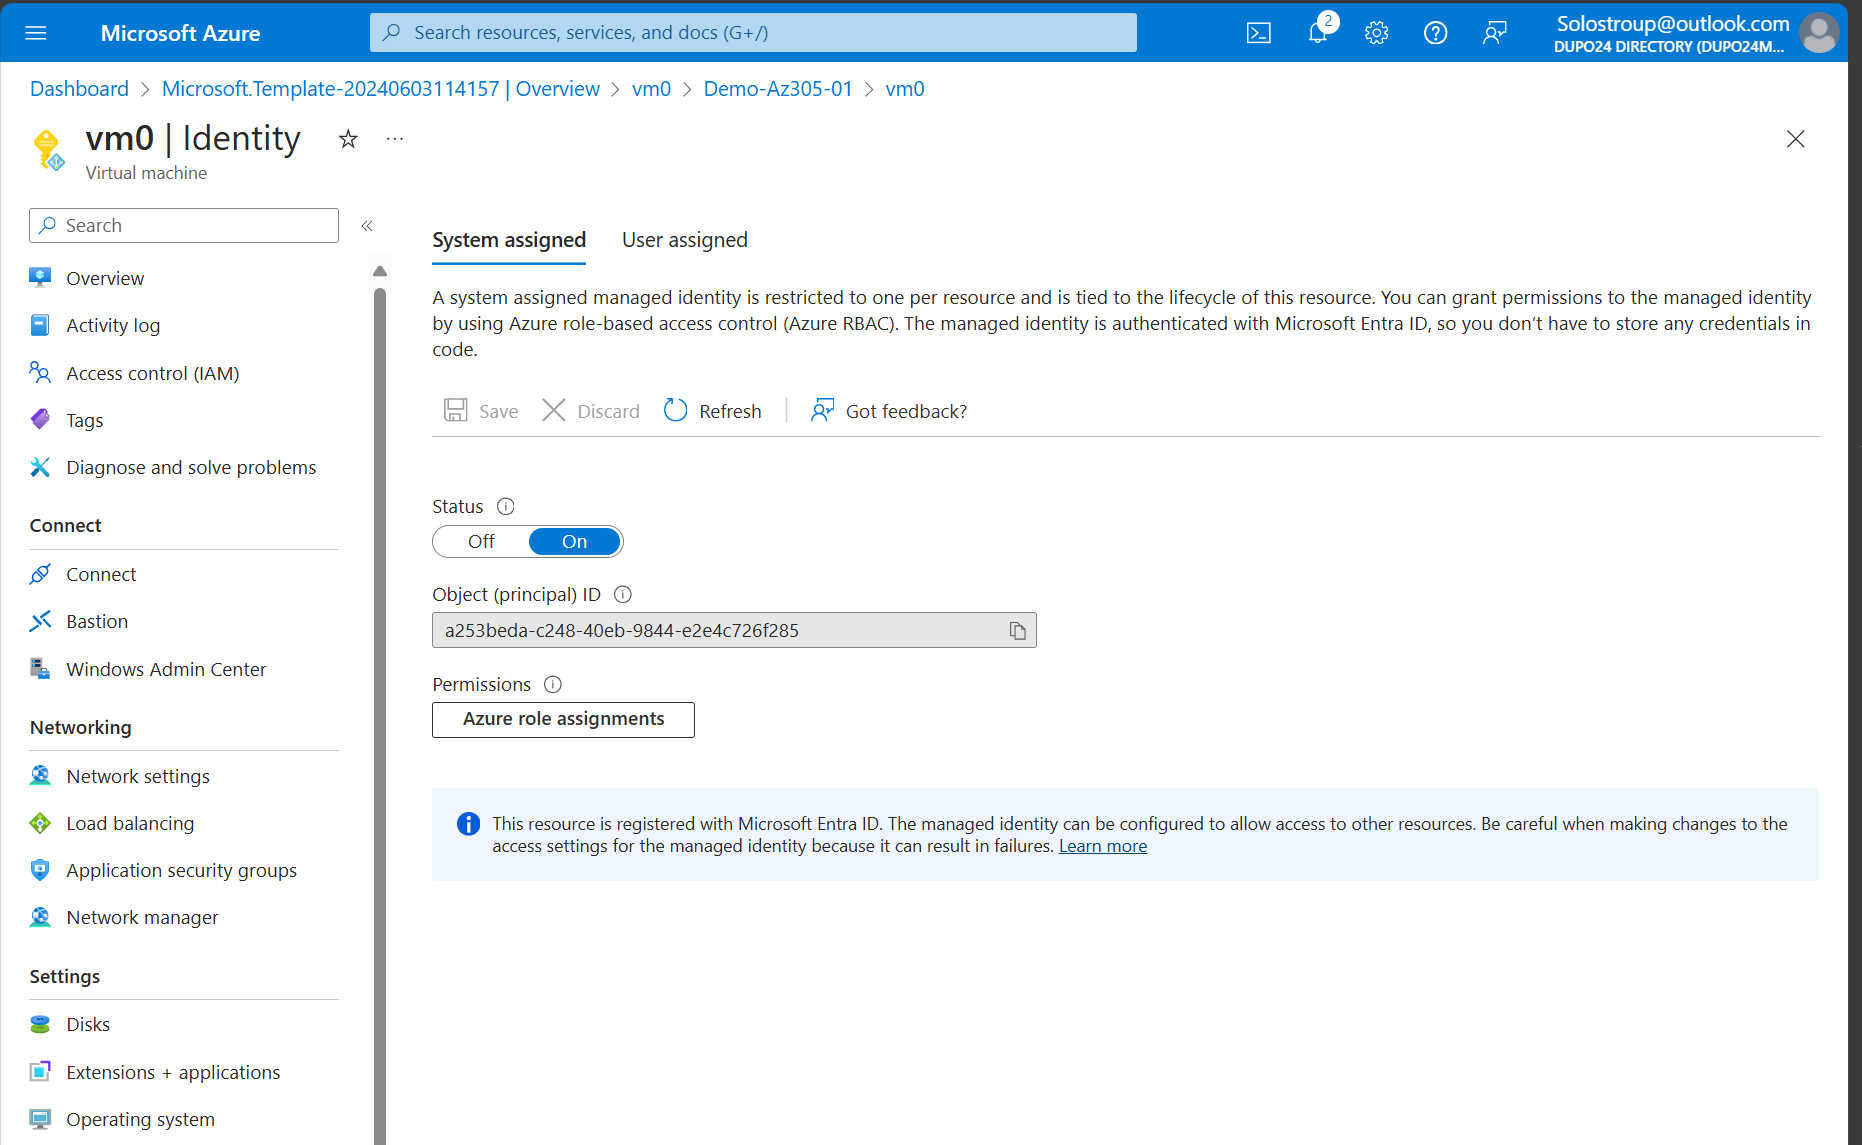Launch Cloud Shell from the top bar
The image size is (1862, 1145).
pyautogui.click(x=1259, y=33)
